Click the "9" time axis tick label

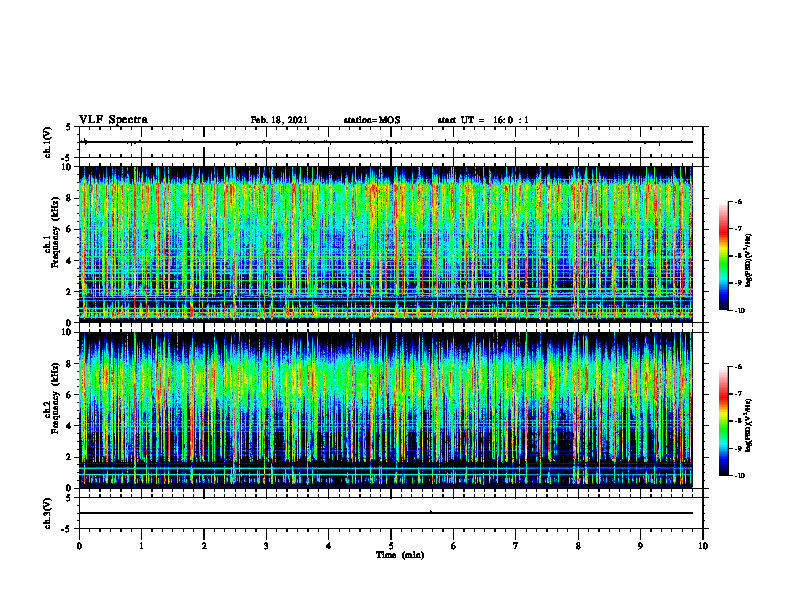640,546
